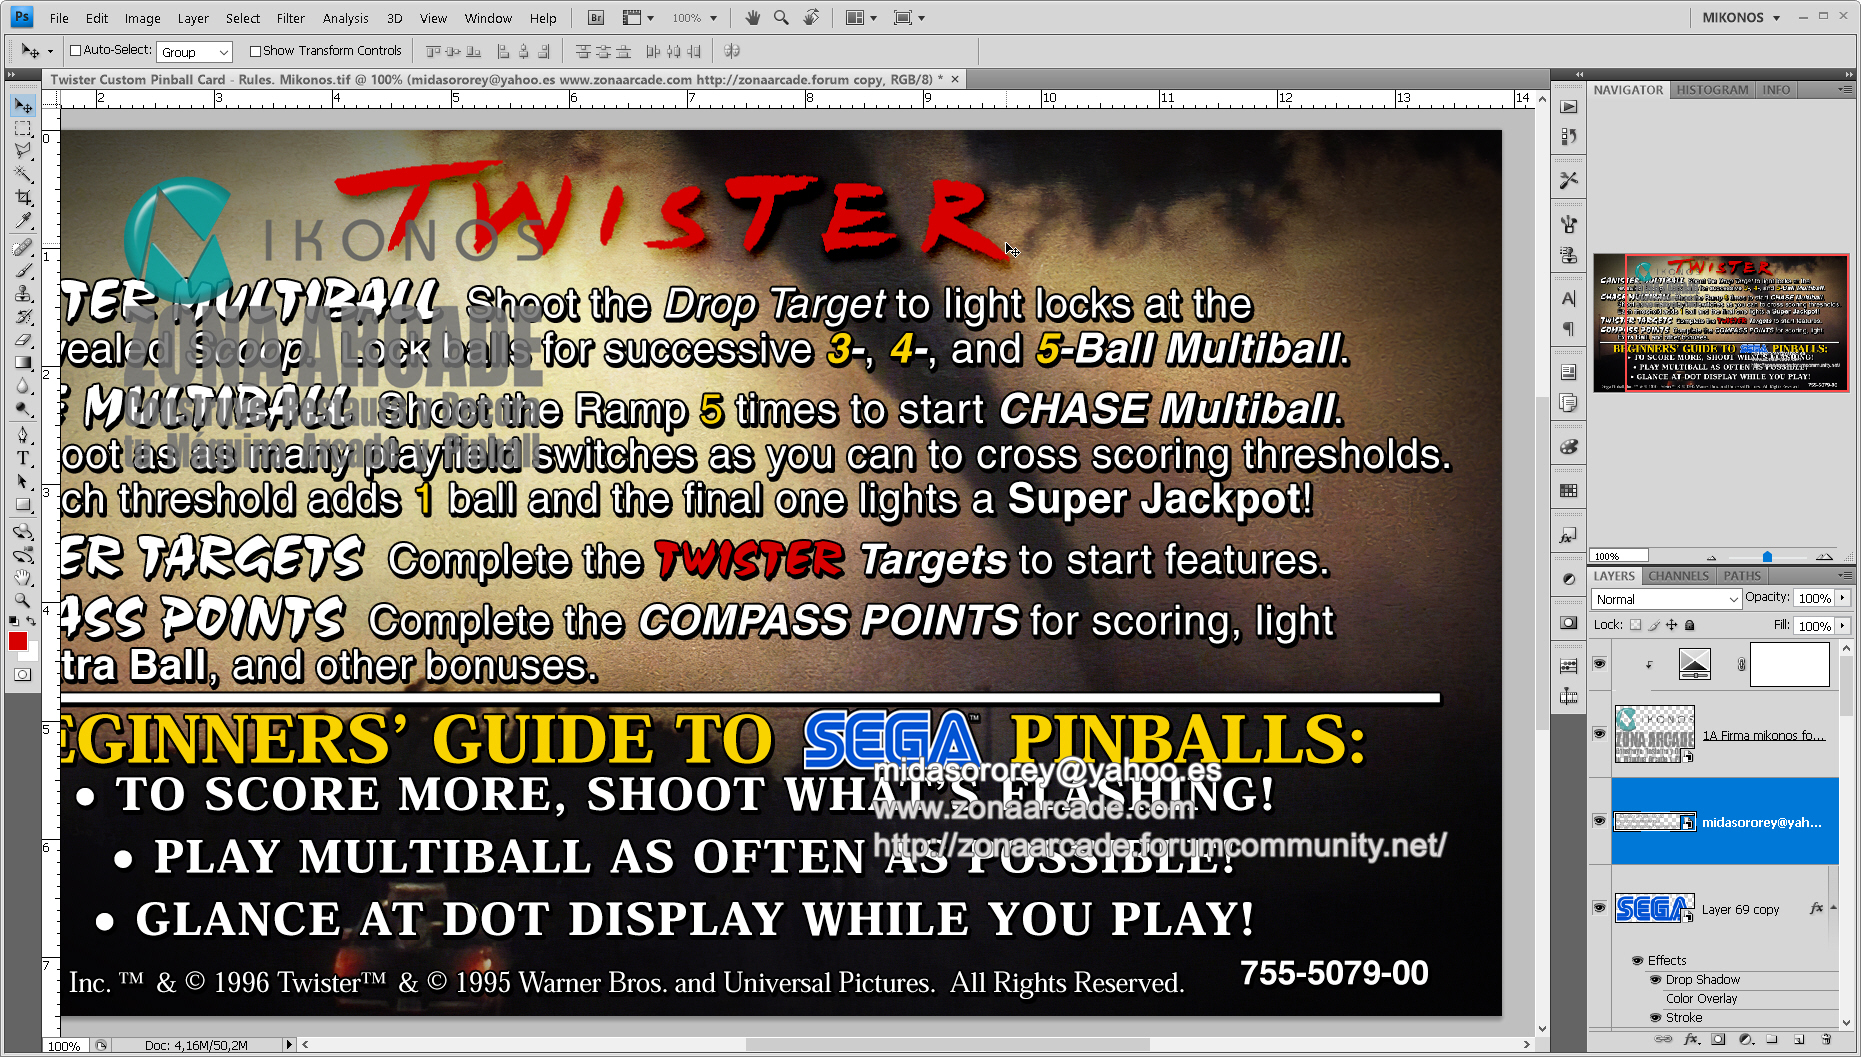This screenshot has height=1057, width=1861.
Task: Swap foreground and background colors
Action: (31, 623)
